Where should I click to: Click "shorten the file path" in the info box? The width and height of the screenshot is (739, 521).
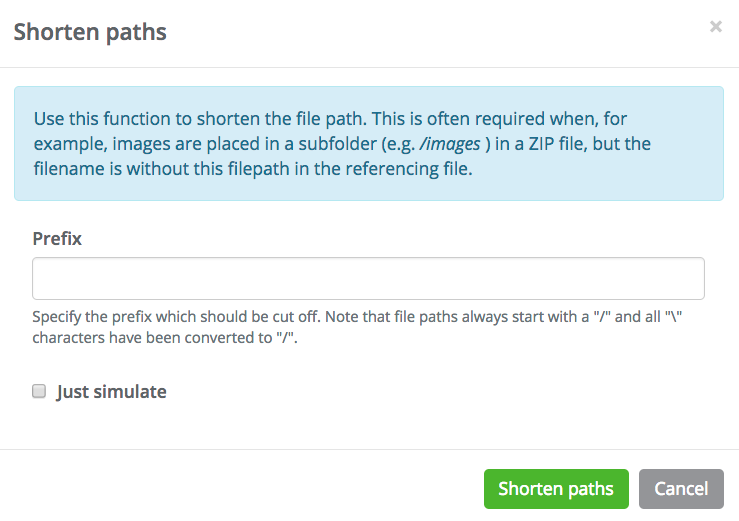[x=297, y=117]
